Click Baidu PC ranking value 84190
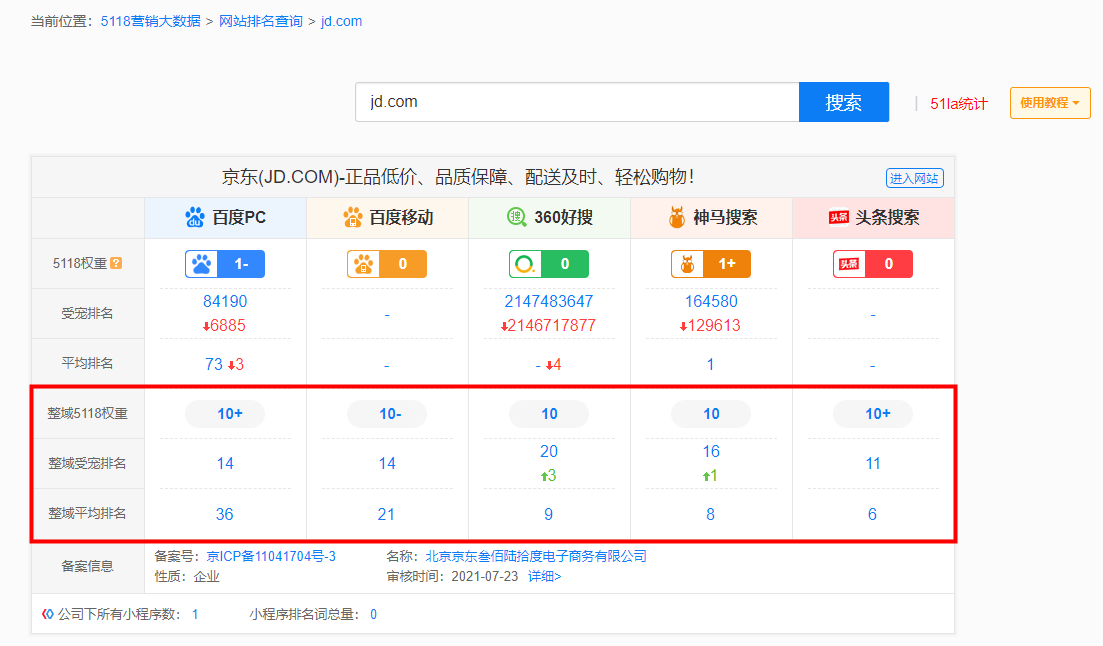Image resolution: width=1103 pixels, height=646 pixels. click(x=225, y=301)
